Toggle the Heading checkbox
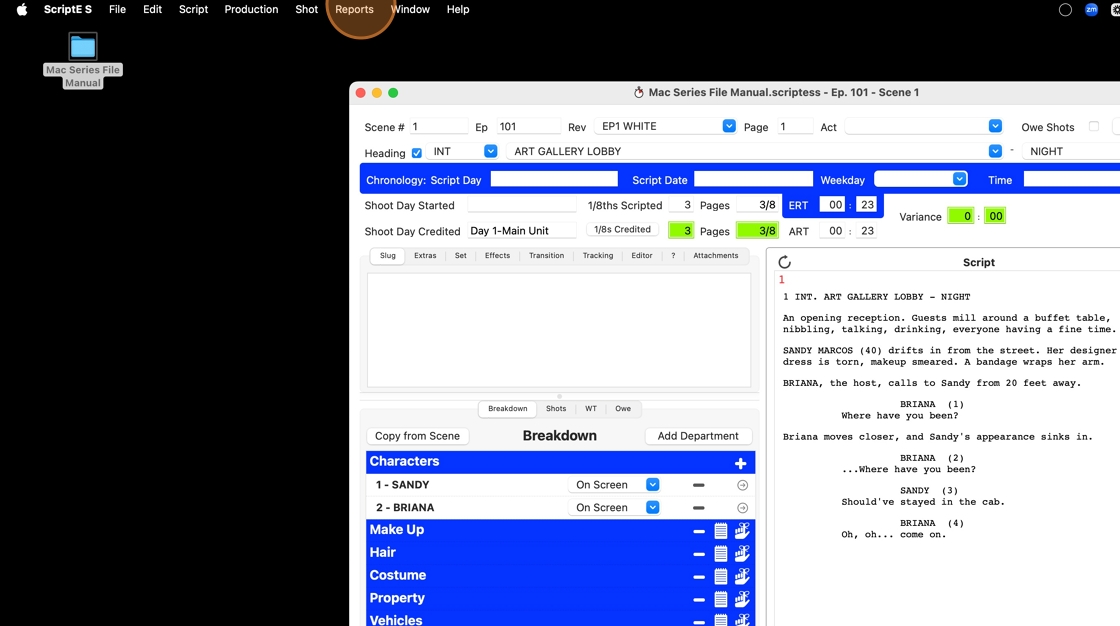This screenshot has width=1120, height=626. [417, 153]
